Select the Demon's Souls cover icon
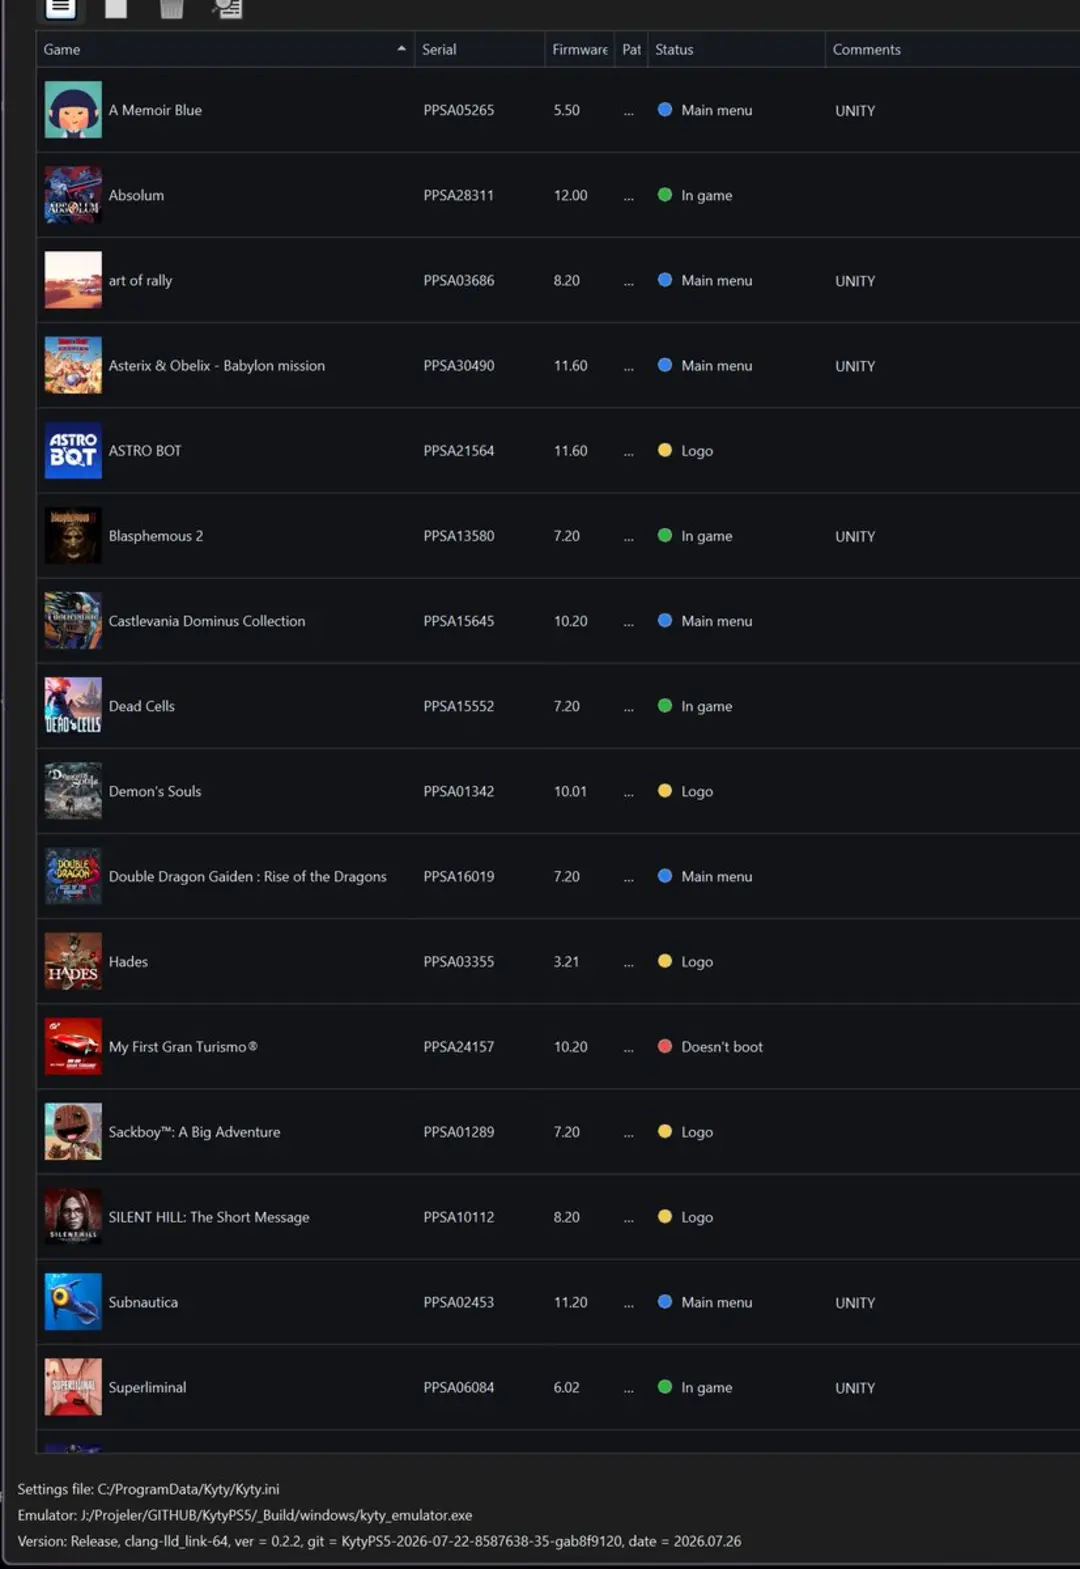This screenshot has width=1080, height=1569. 73,791
